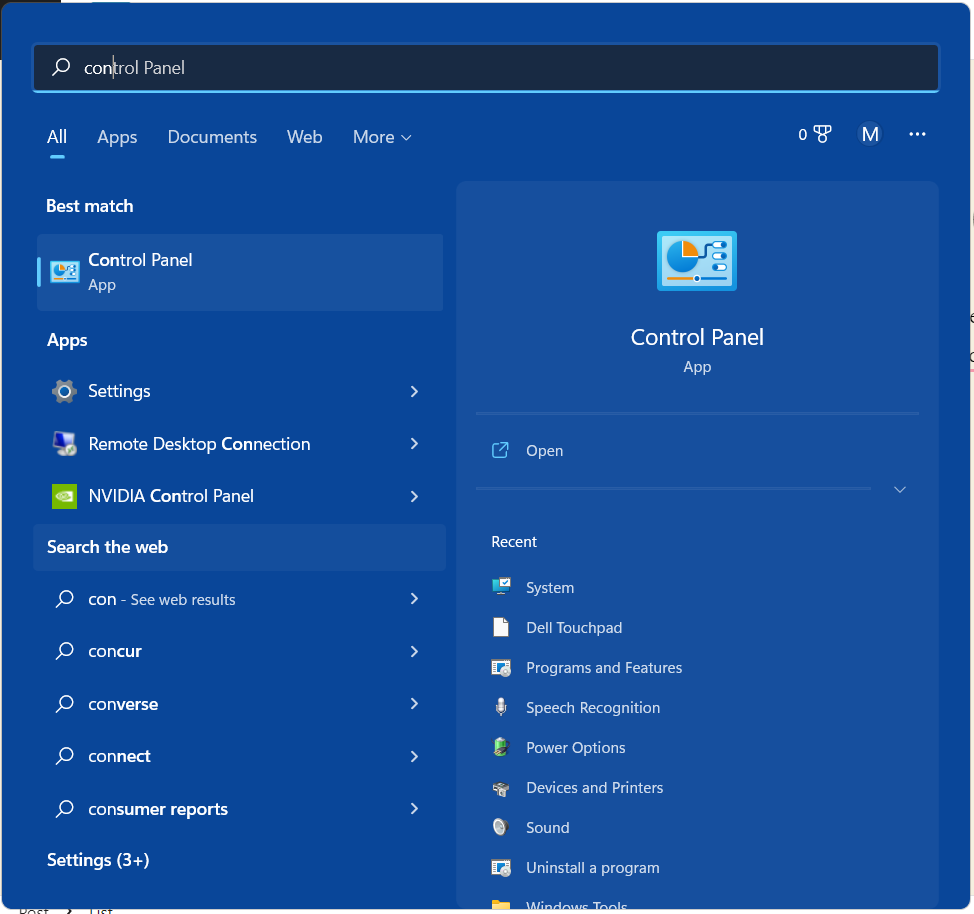Click the Devices and Printers icon
This screenshot has width=974, height=914.
pyautogui.click(x=501, y=788)
